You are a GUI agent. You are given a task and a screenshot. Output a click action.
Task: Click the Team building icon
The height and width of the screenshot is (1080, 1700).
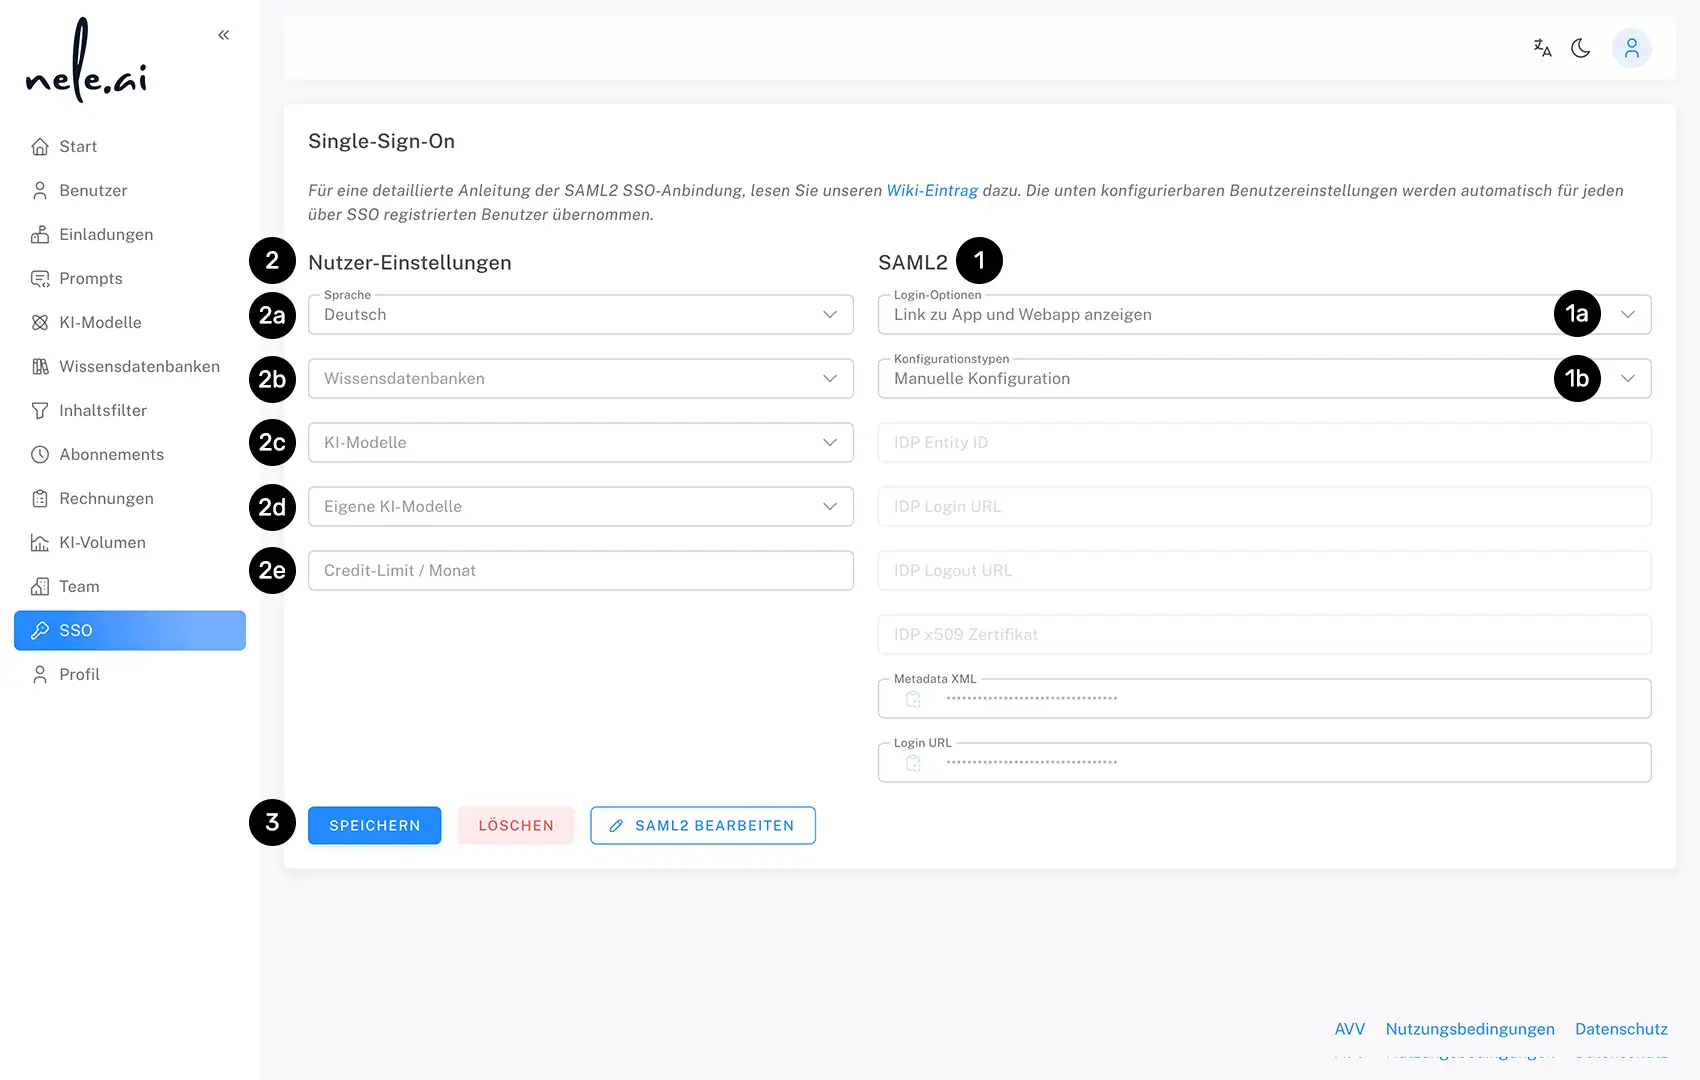click(x=40, y=587)
